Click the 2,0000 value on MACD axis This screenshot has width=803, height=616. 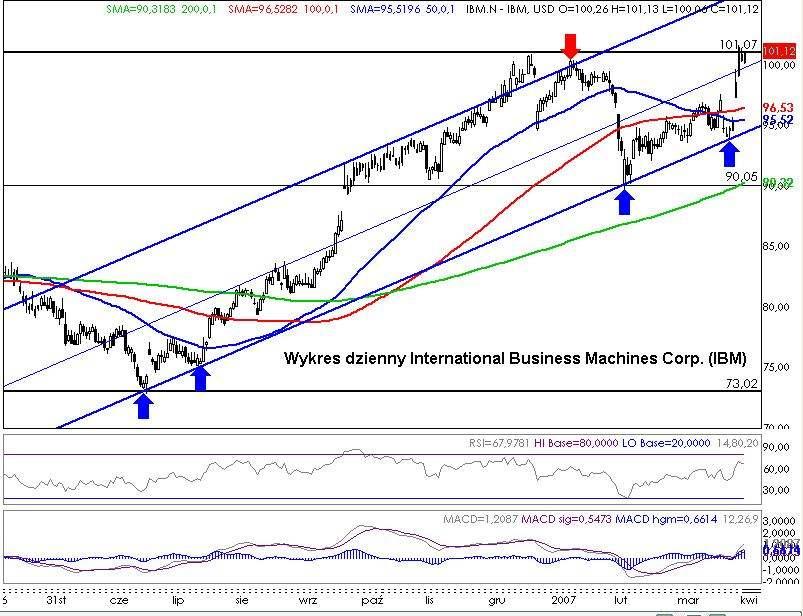pyautogui.click(x=780, y=534)
